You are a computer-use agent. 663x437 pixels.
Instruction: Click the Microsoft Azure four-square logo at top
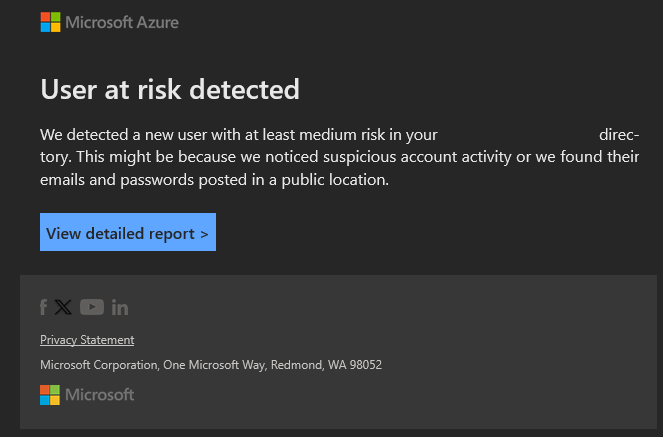pos(50,22)
